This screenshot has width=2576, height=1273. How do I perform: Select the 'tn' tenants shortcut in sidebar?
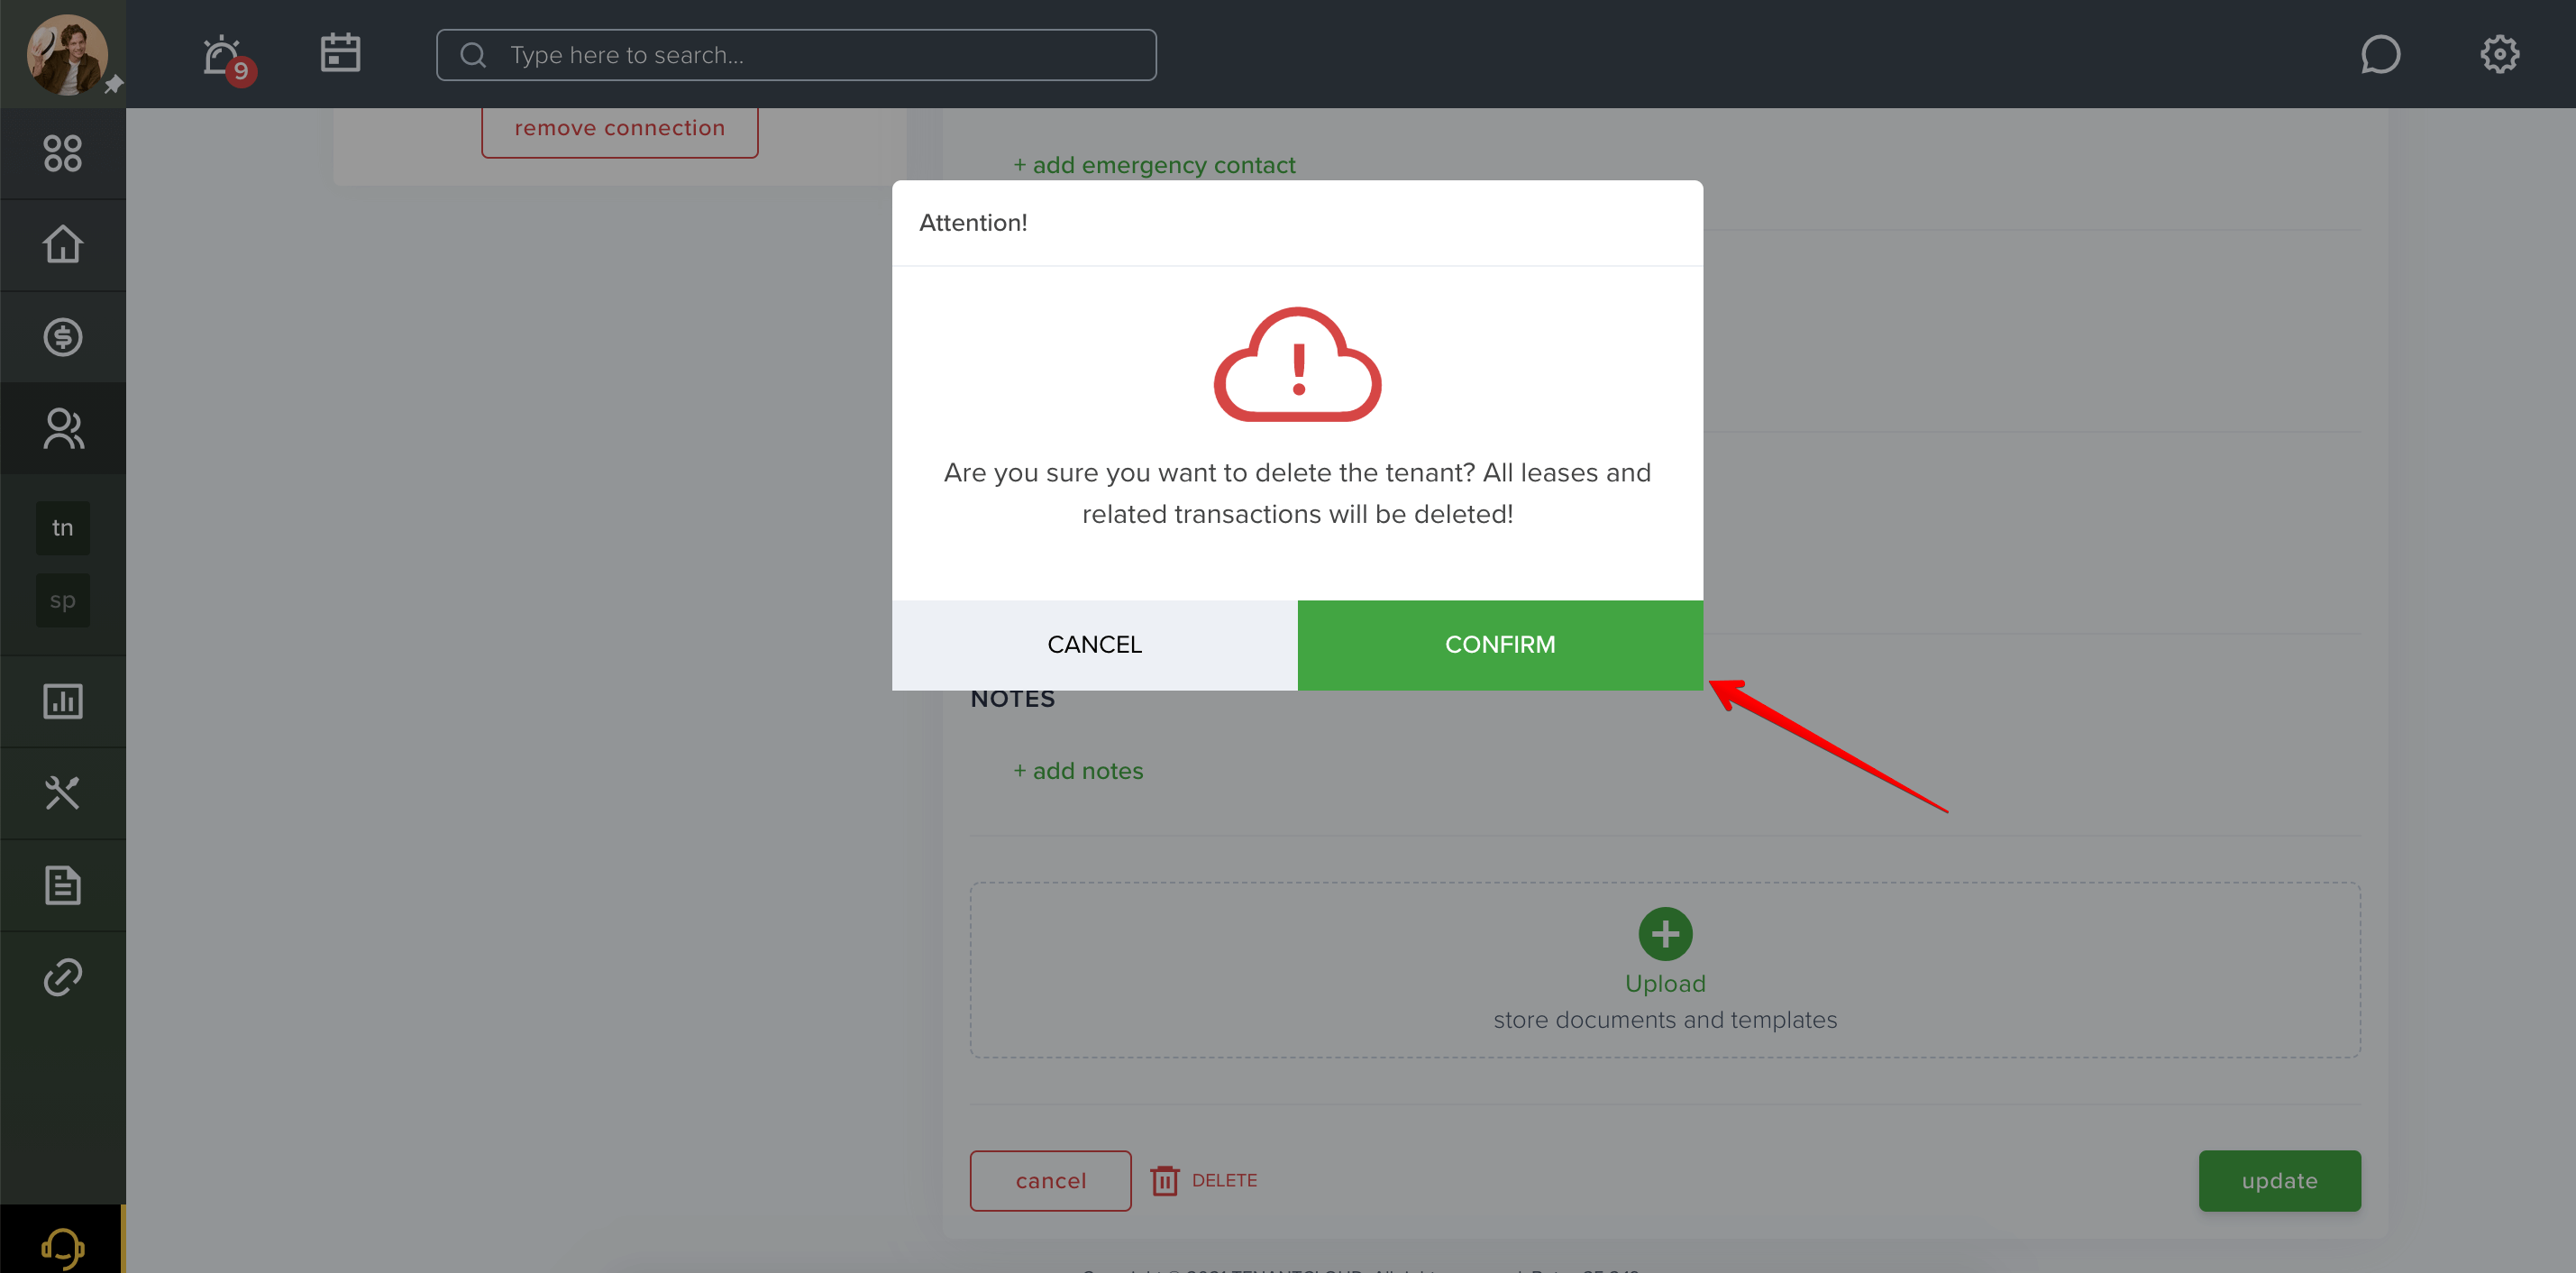point(63,528)
